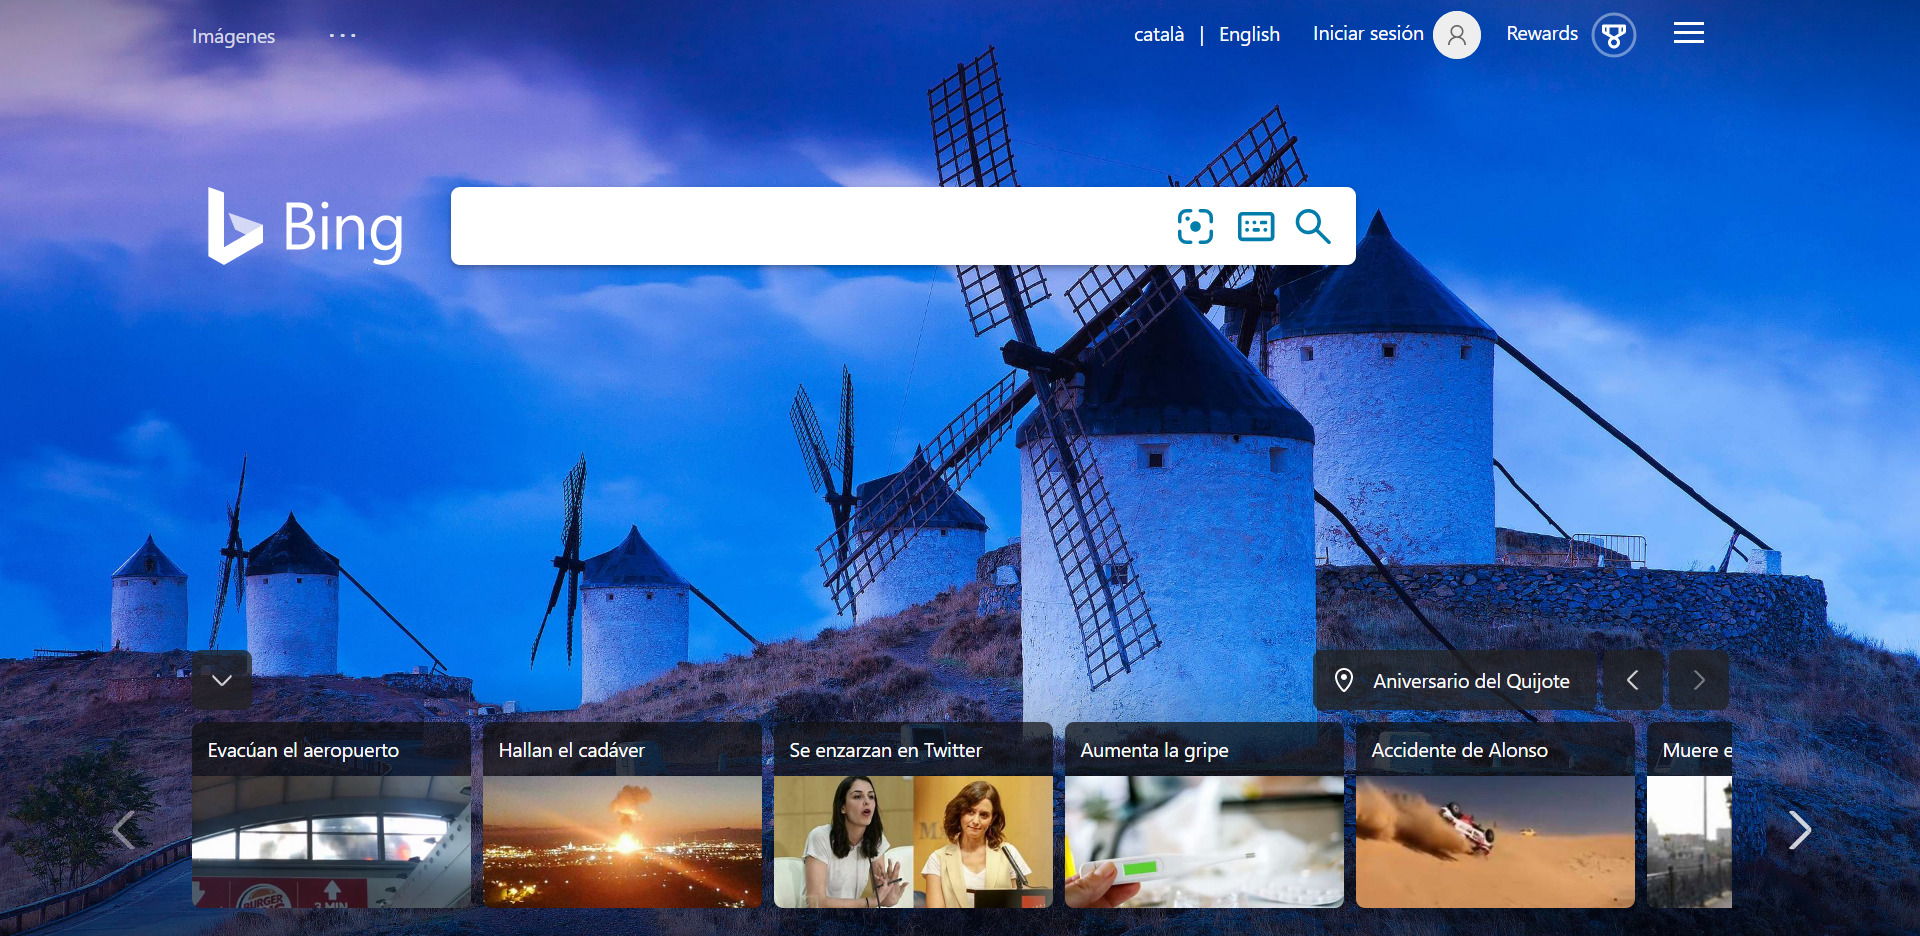Click inside the search input field
1920x936 pixels.
800,226
